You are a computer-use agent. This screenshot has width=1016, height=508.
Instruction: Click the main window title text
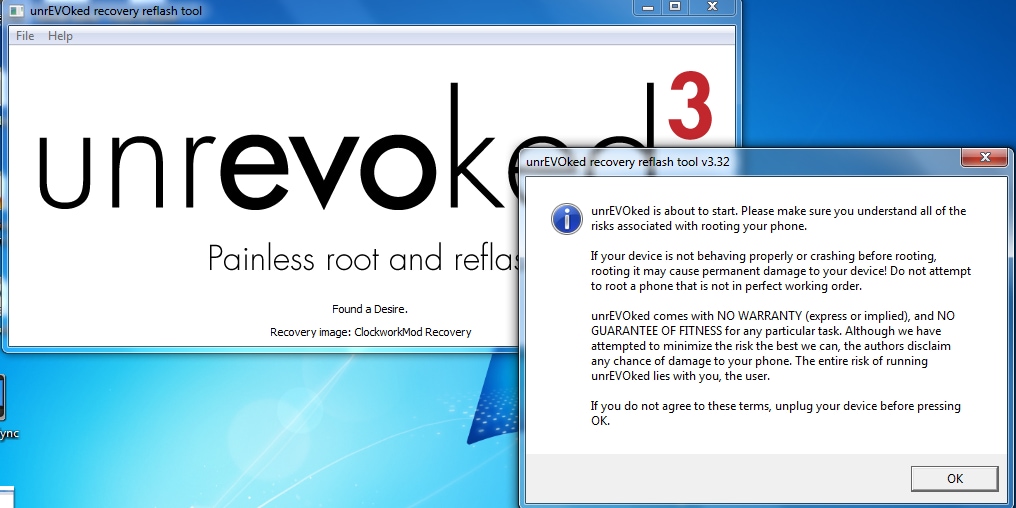pyautogui.click(x=116, y=11)
